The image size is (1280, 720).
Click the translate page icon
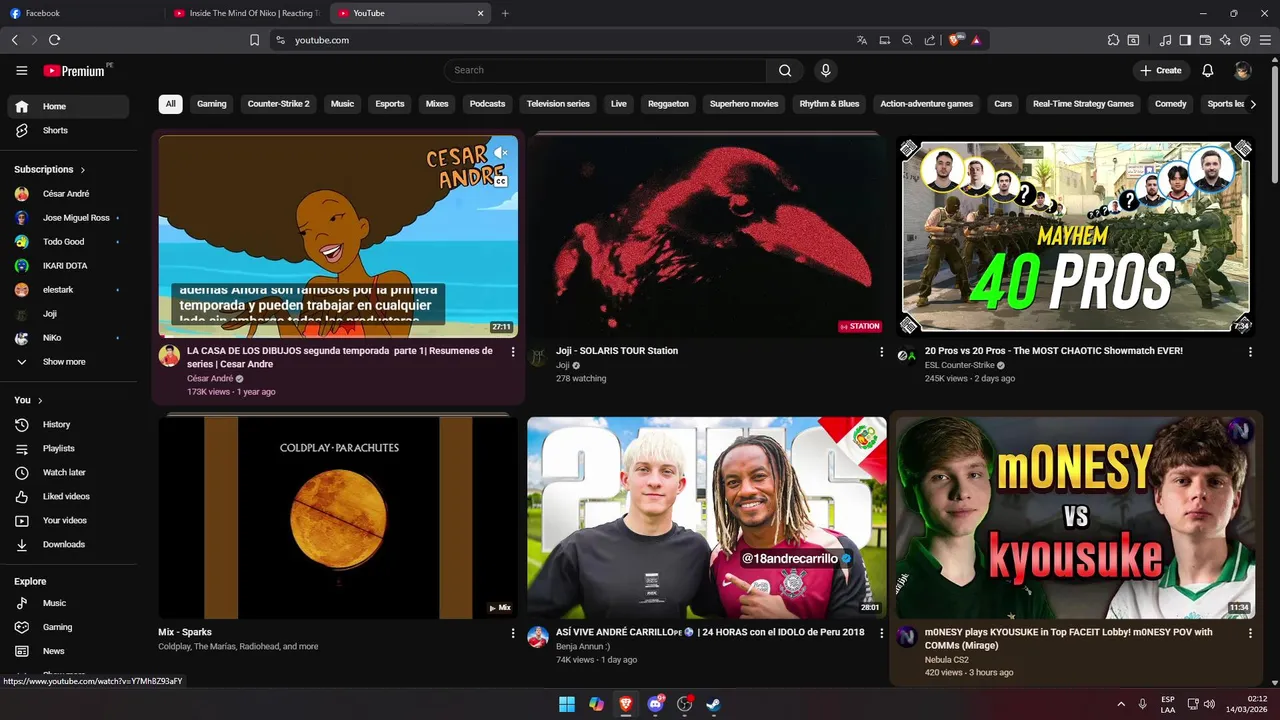pyautogui.click(x=862, y=40)
